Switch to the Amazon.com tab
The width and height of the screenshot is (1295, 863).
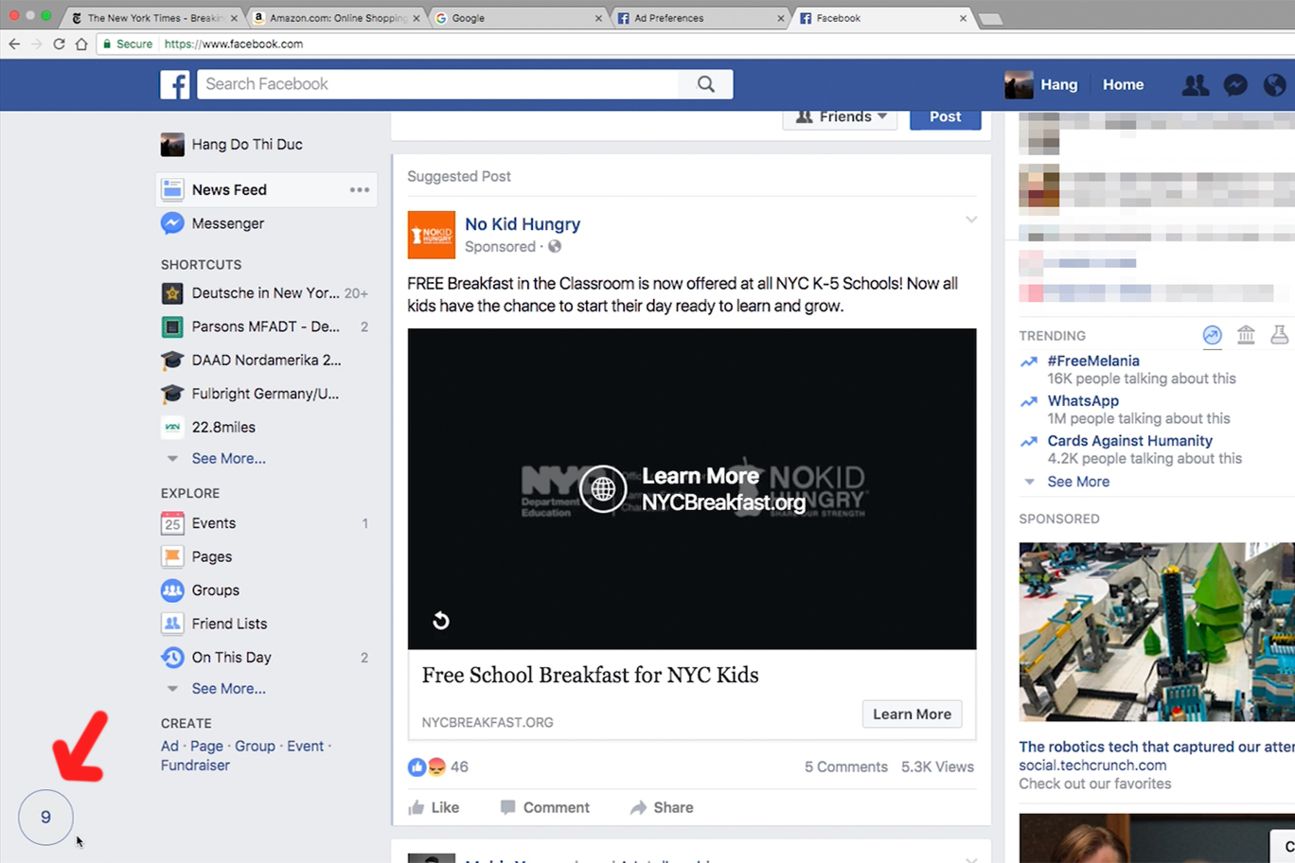coord(336,18)
